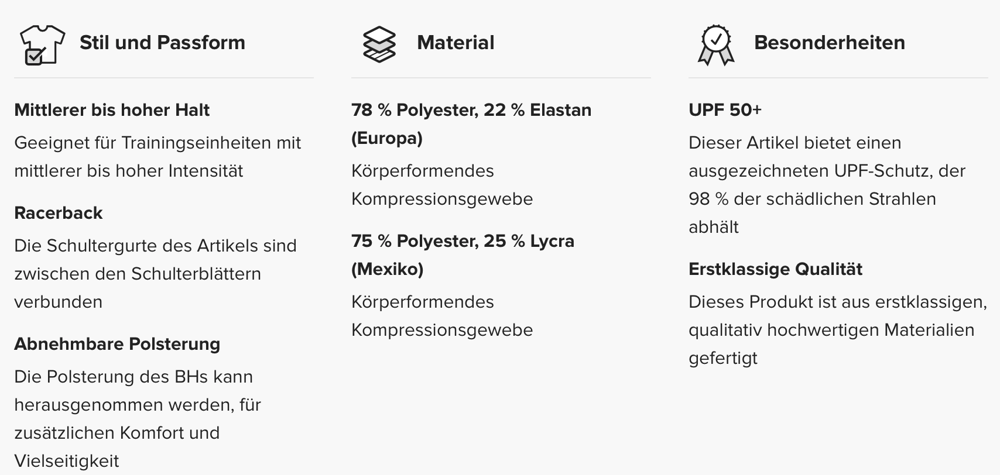Click the stacked fabric layers Material icon
This screenshot has width=1000, height=475.
(379, 44)
